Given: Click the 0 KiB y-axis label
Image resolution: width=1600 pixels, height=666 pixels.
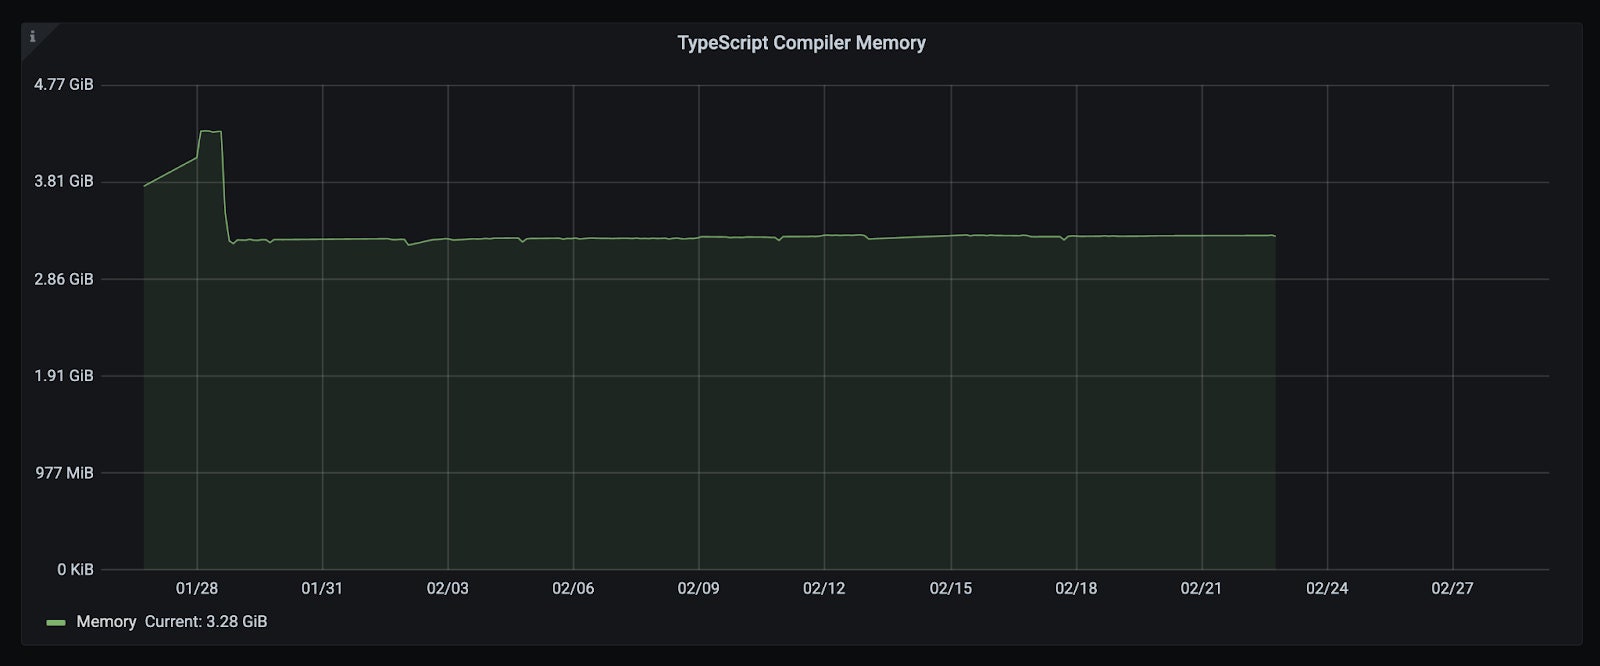Looking at the screenshot, I should coord(75,569).
